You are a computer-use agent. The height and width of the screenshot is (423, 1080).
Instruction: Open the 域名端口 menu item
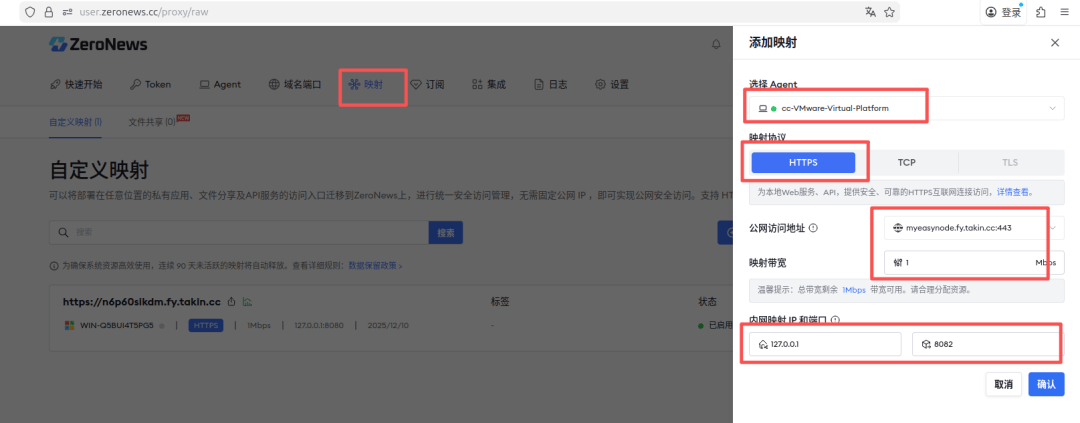coord(295,85)
